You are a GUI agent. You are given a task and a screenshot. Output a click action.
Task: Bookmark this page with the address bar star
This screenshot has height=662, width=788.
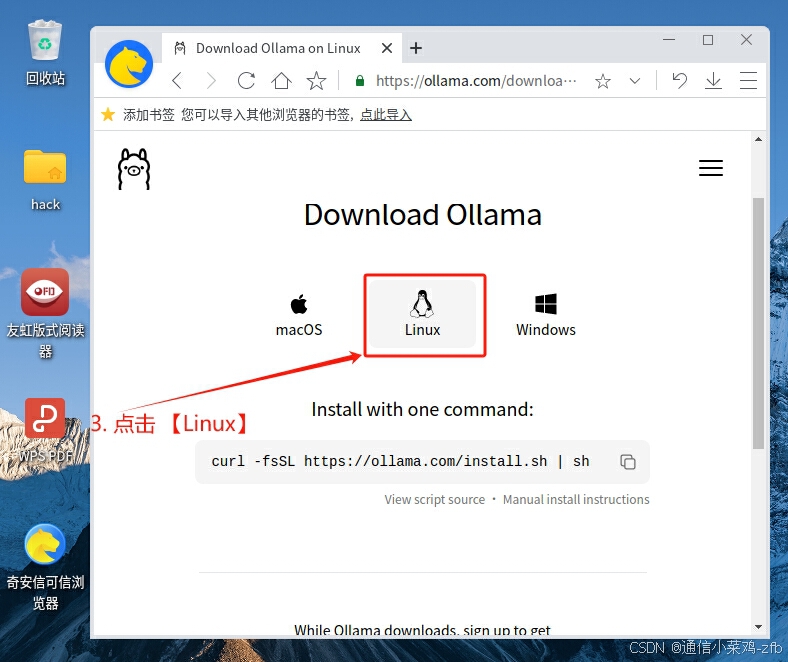[603, 80]
